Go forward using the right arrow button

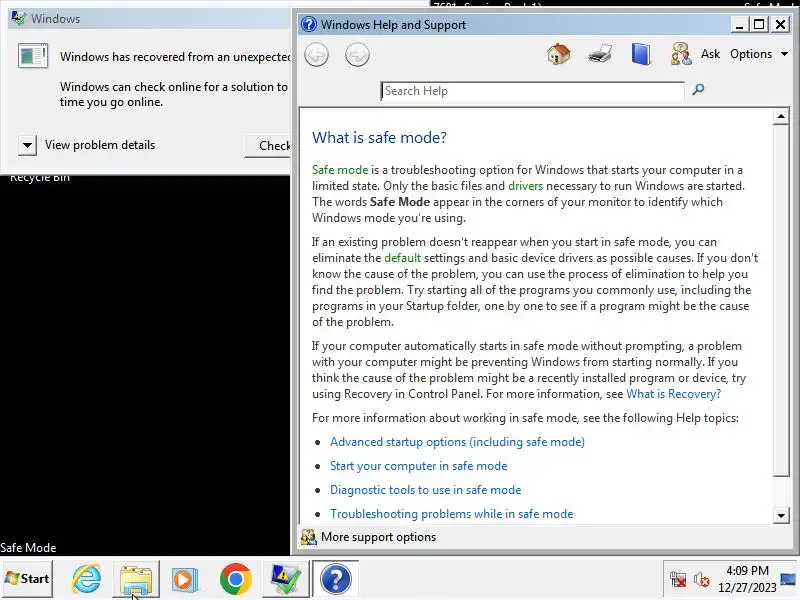357,55
